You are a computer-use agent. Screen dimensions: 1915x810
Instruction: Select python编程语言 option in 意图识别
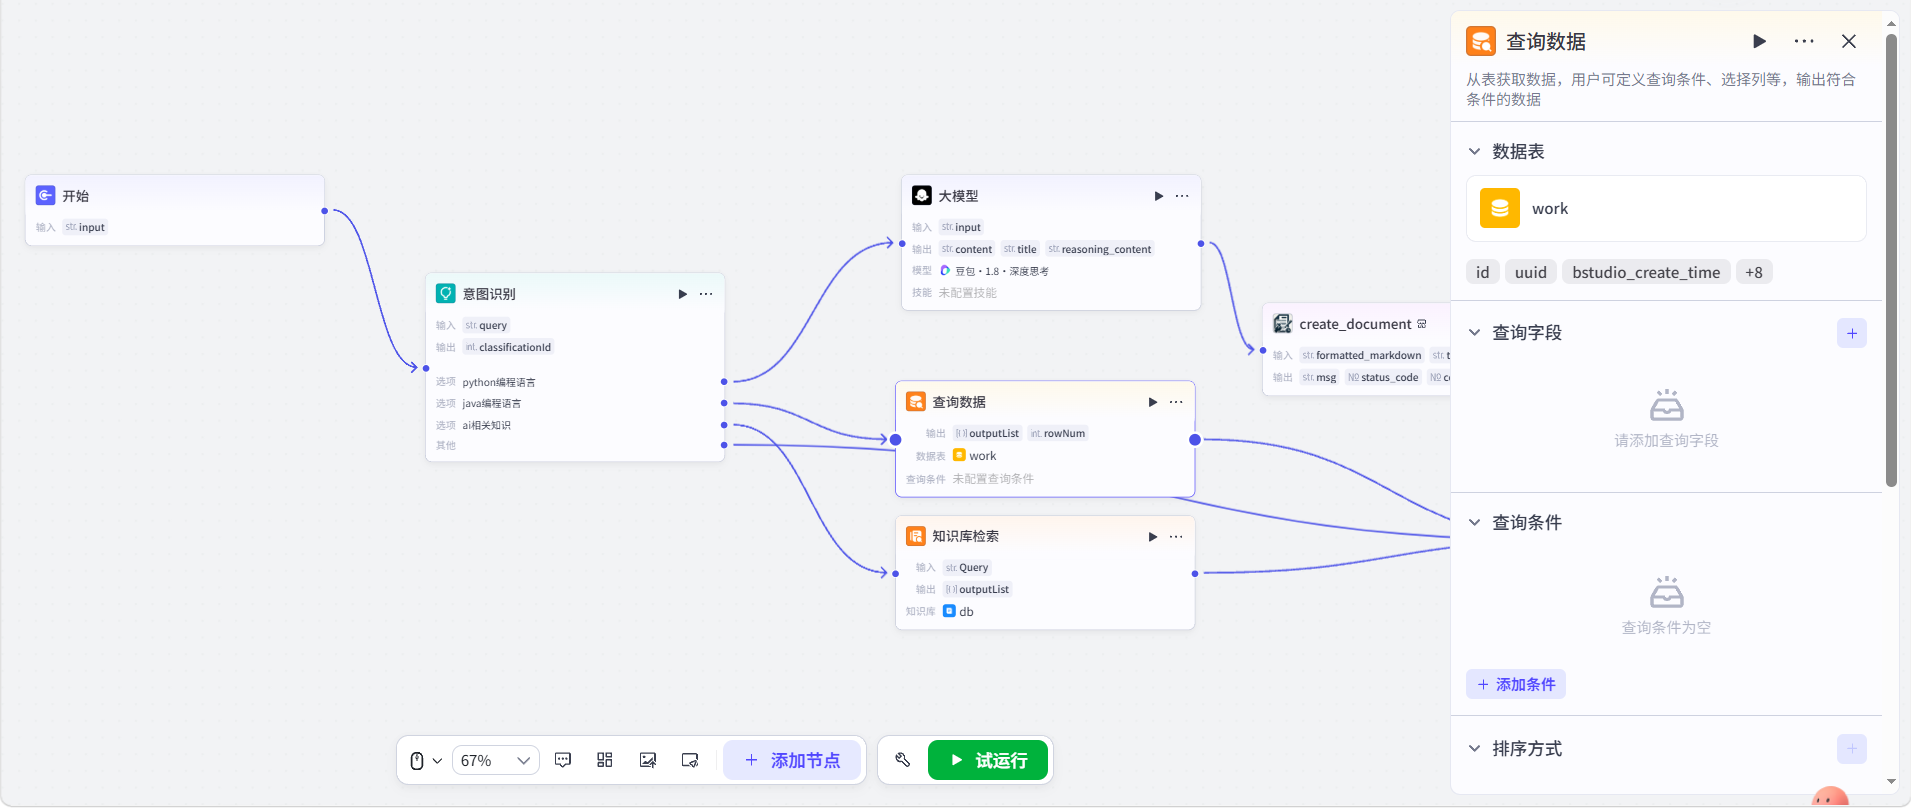(x=499, y=382)
